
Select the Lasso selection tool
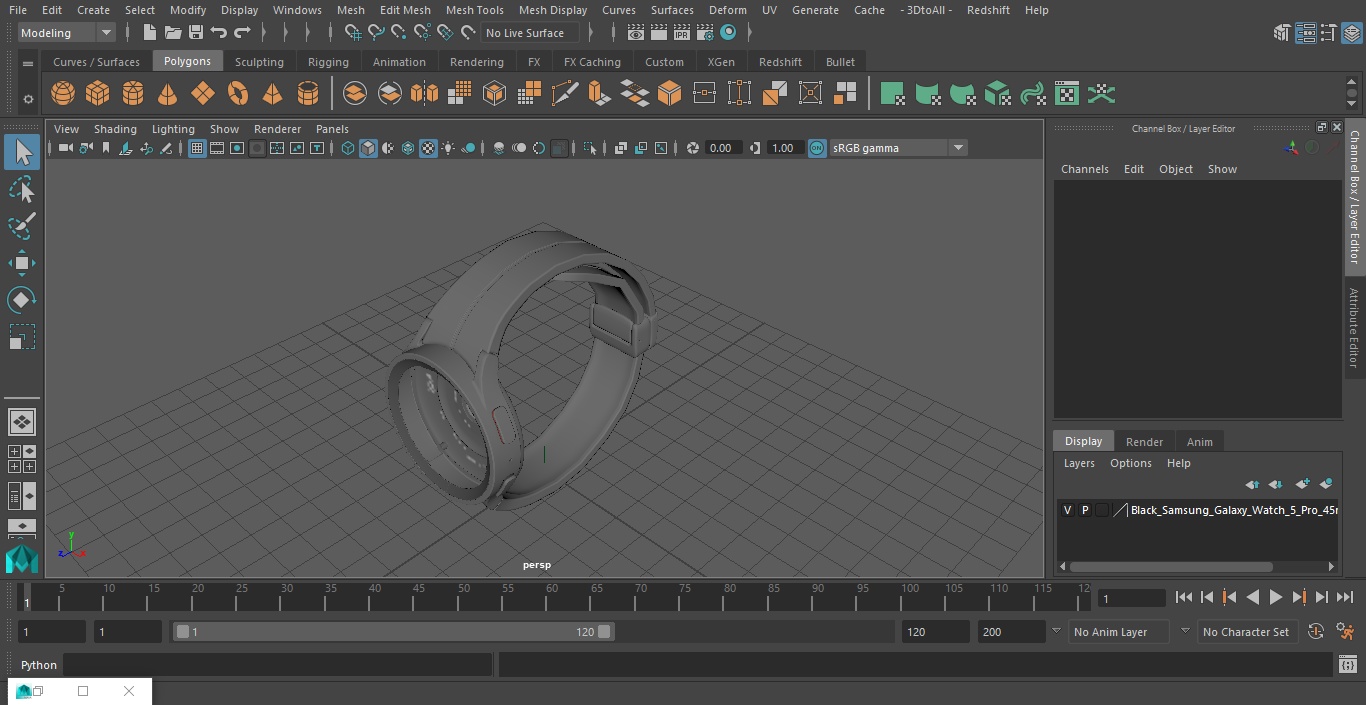point(22,189)
